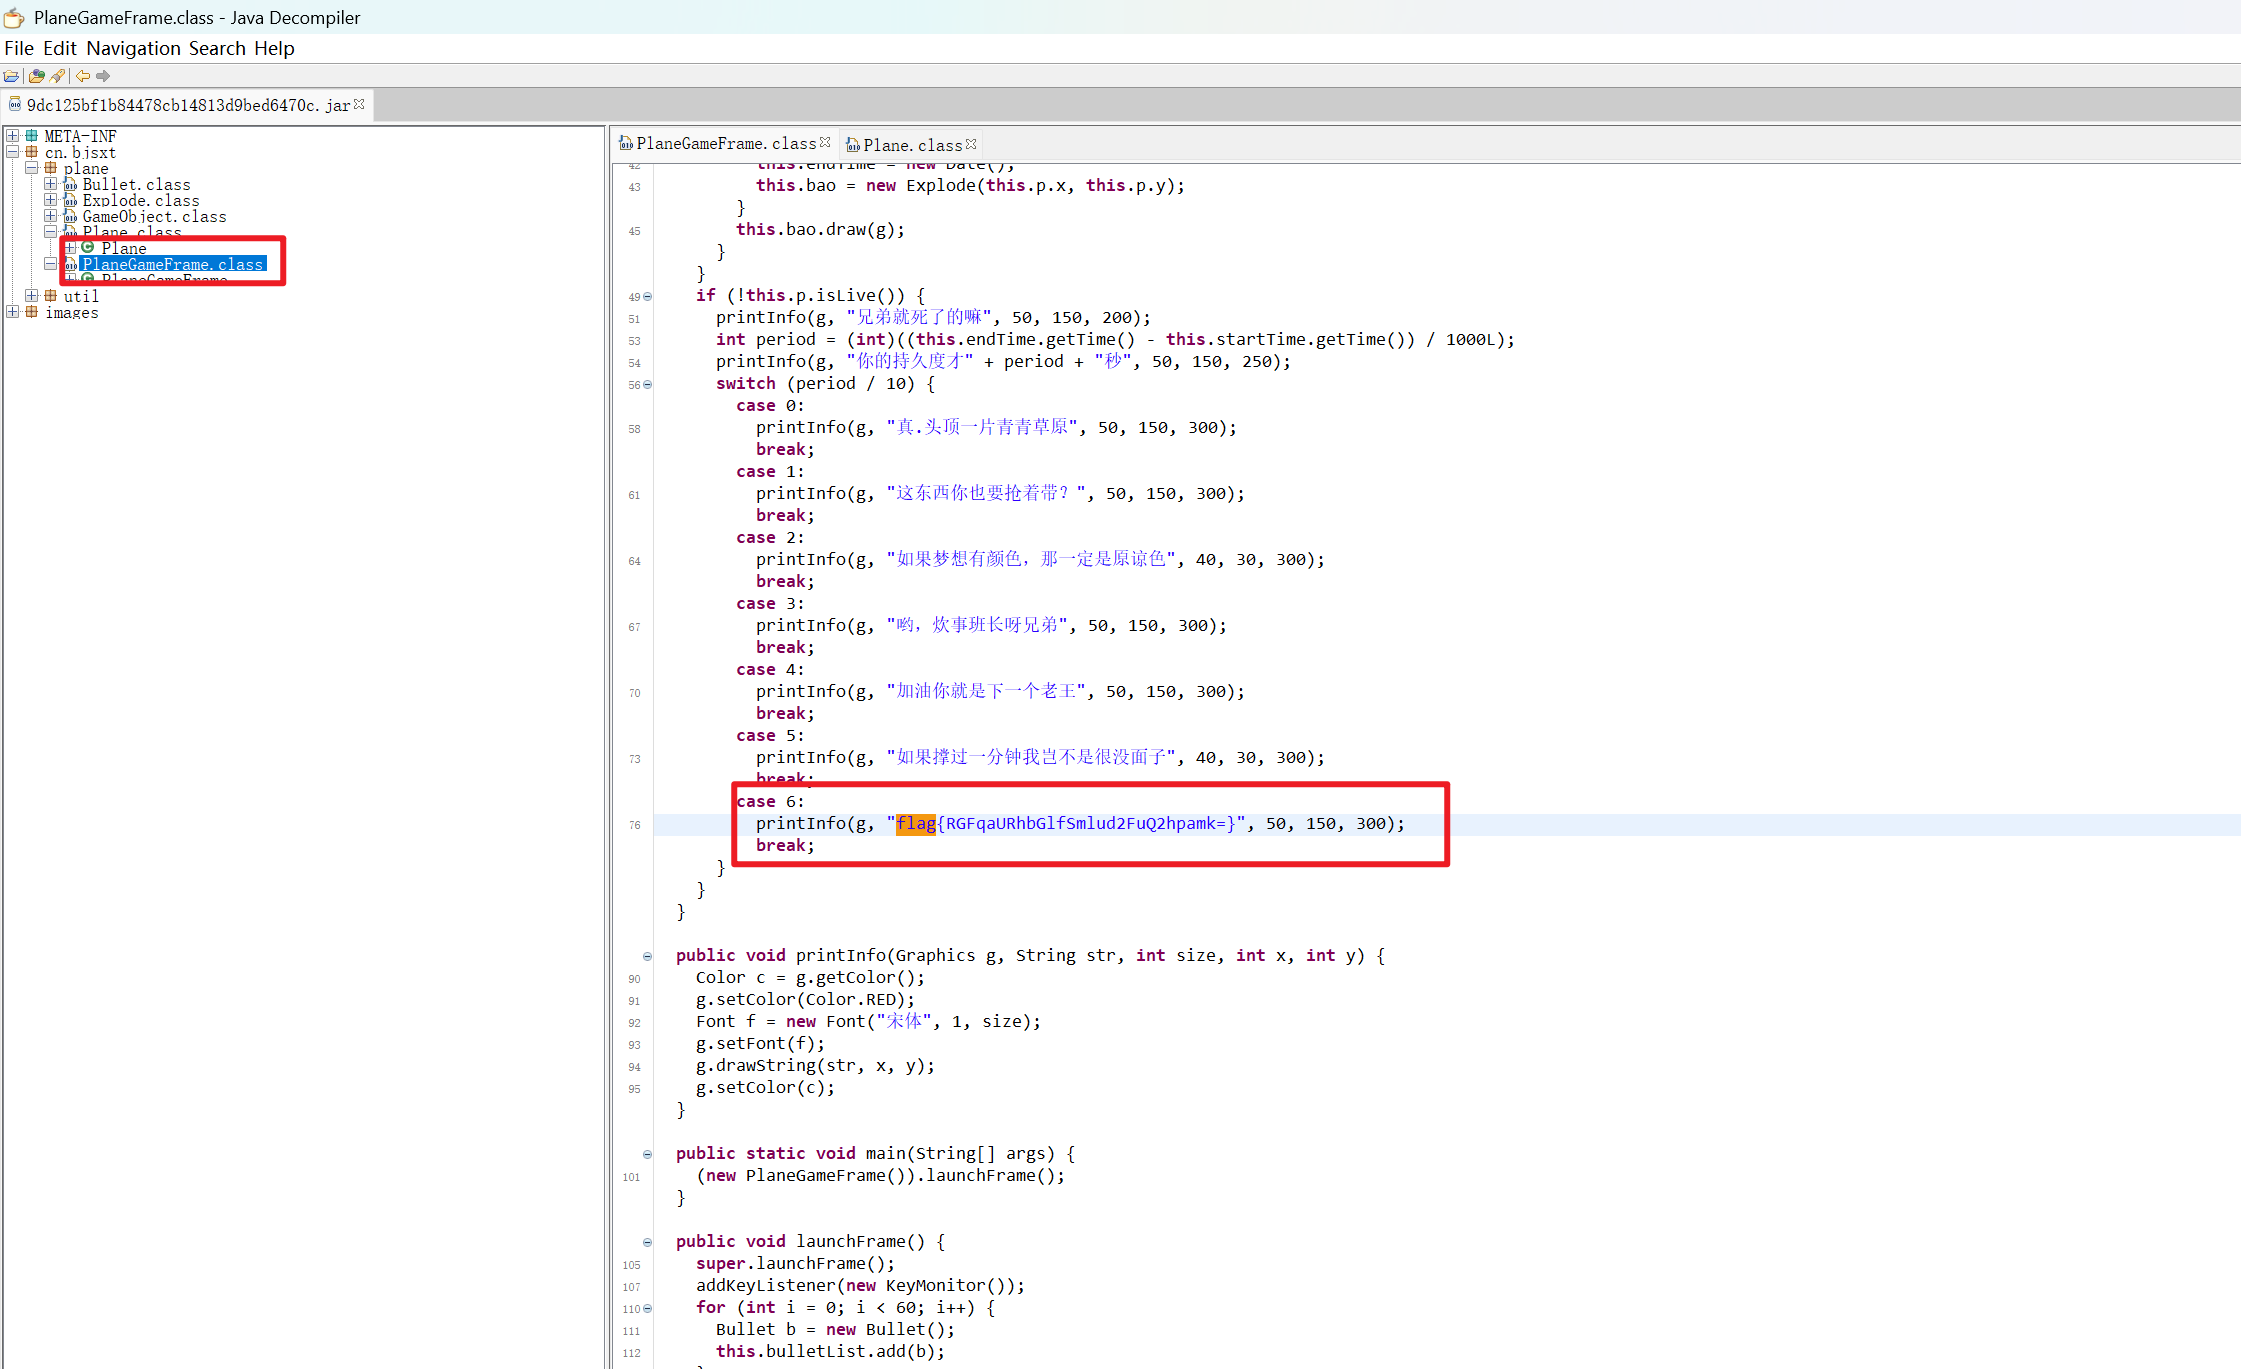Expand the images folder node
This screenshot has height=1369, width=2241.
click(x=12, y=312)
